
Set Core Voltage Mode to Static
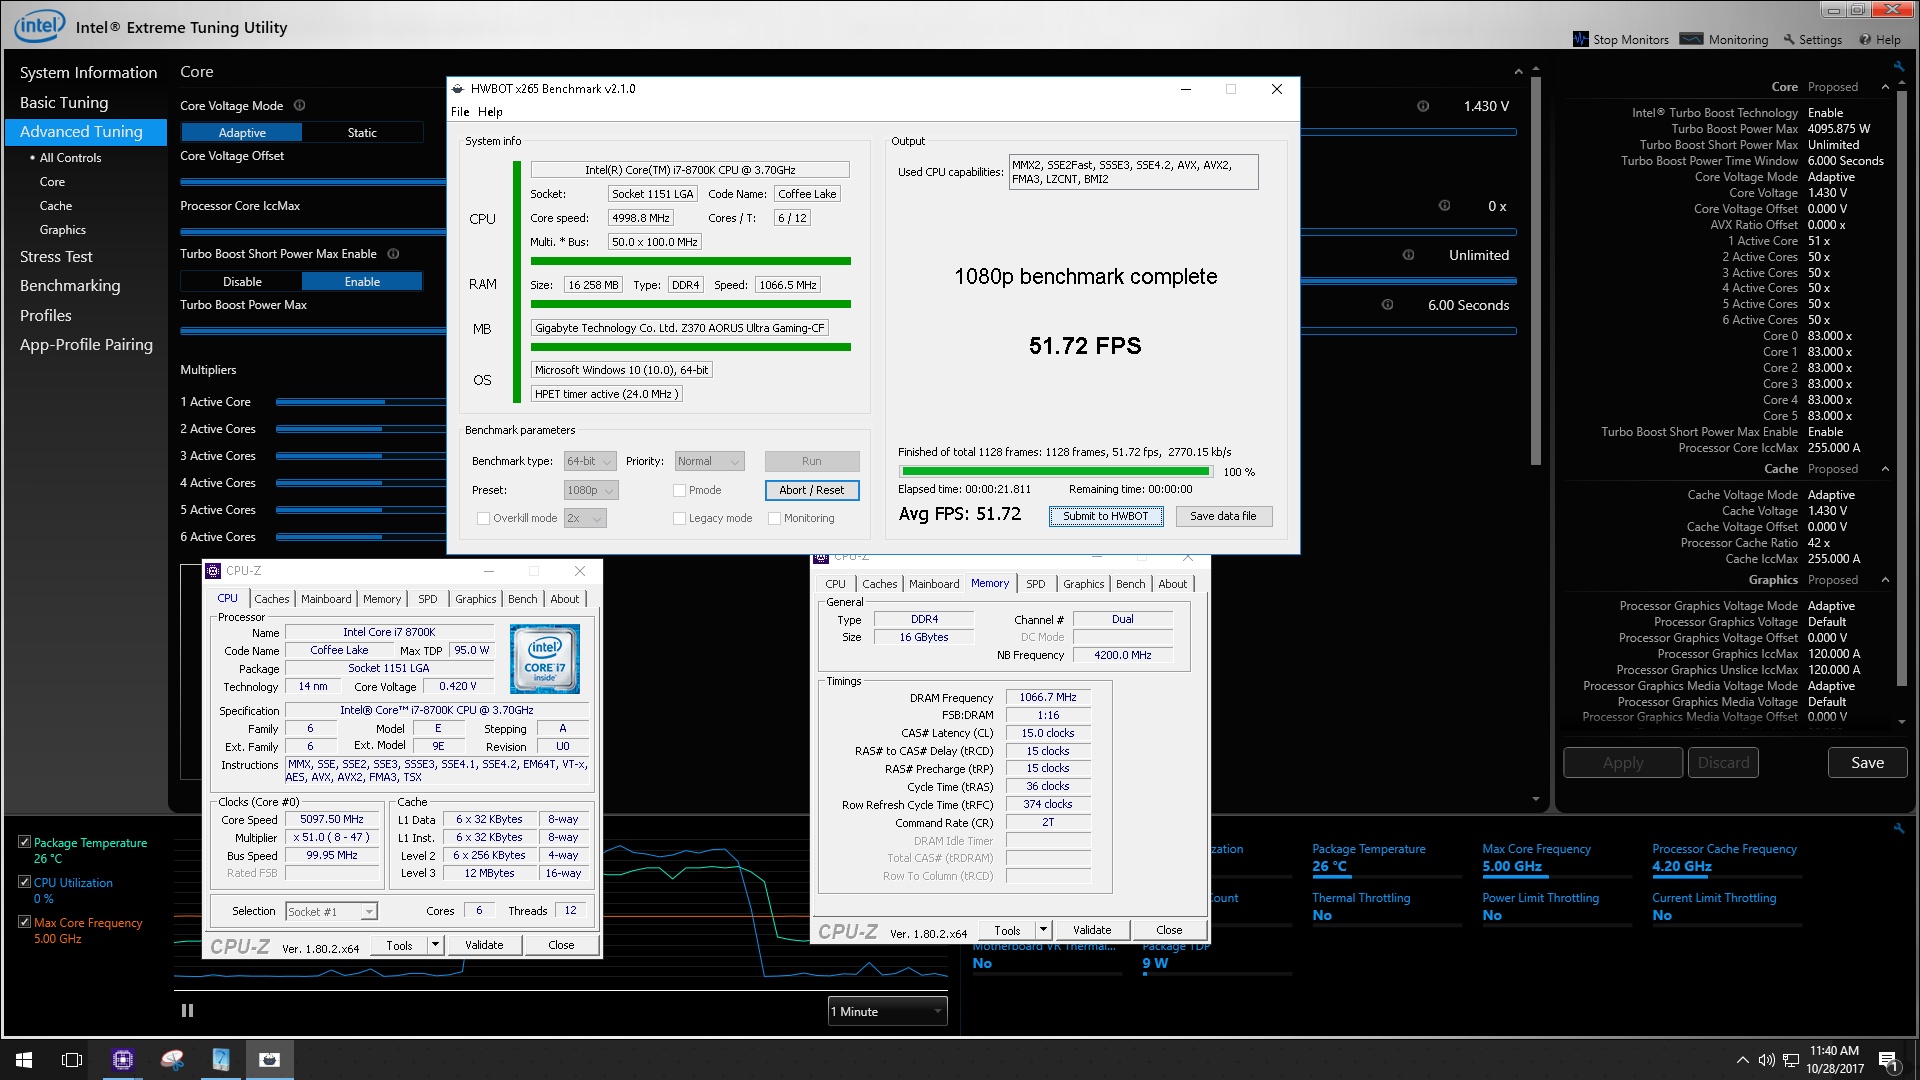tap(362, 132)
